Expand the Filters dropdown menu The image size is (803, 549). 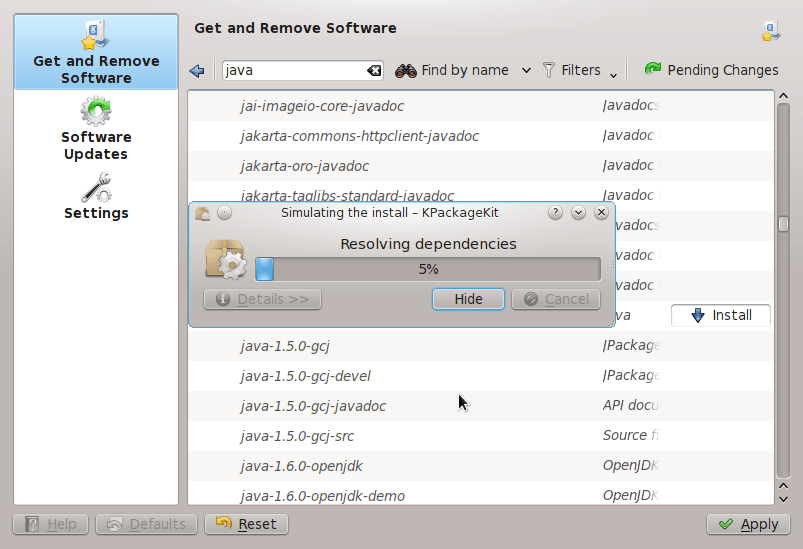tap(613, 75)
